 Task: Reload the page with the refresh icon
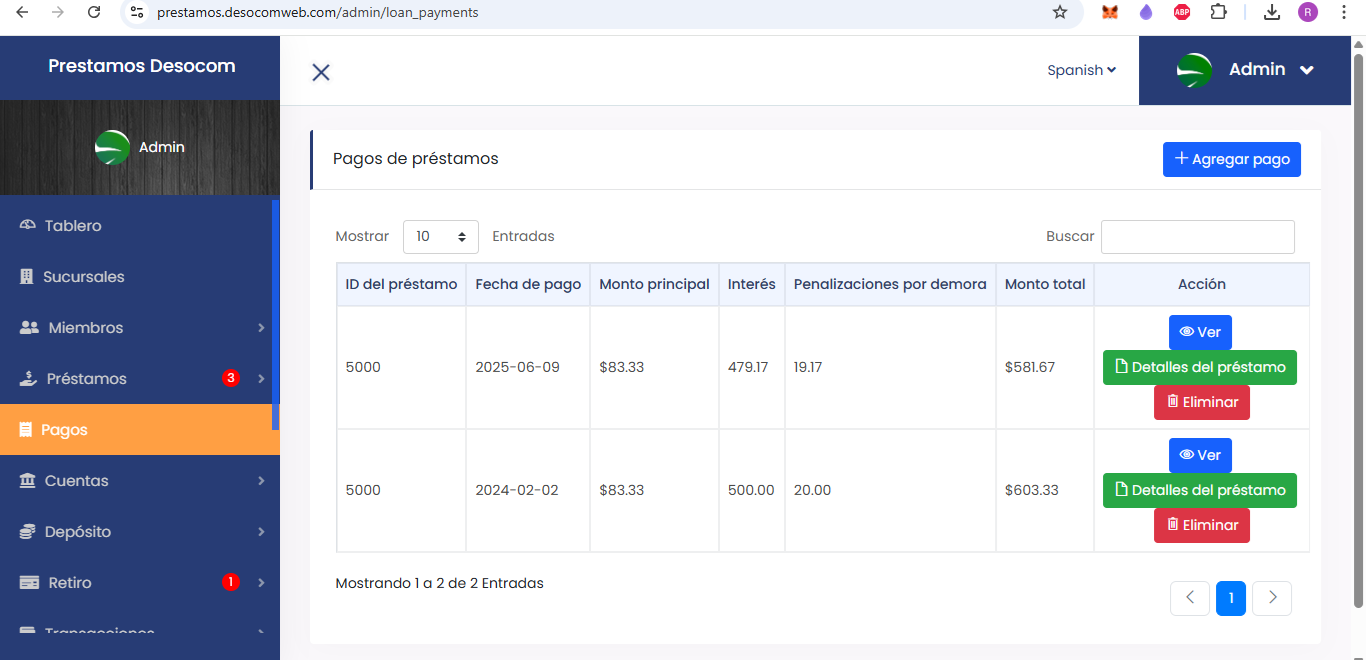click(x=94, y=12)
